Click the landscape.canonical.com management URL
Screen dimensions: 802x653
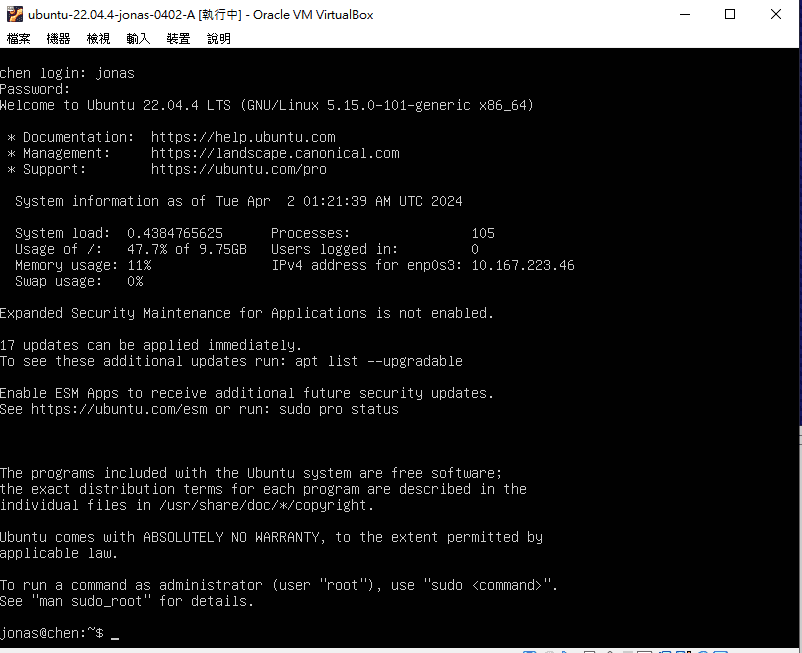[275, 153]
